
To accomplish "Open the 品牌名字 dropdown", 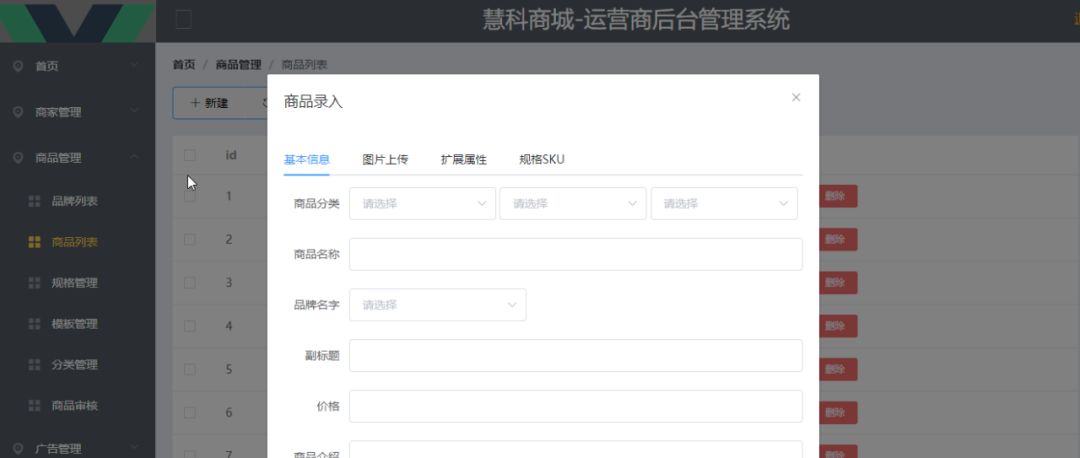I will (x=437, y=305).
